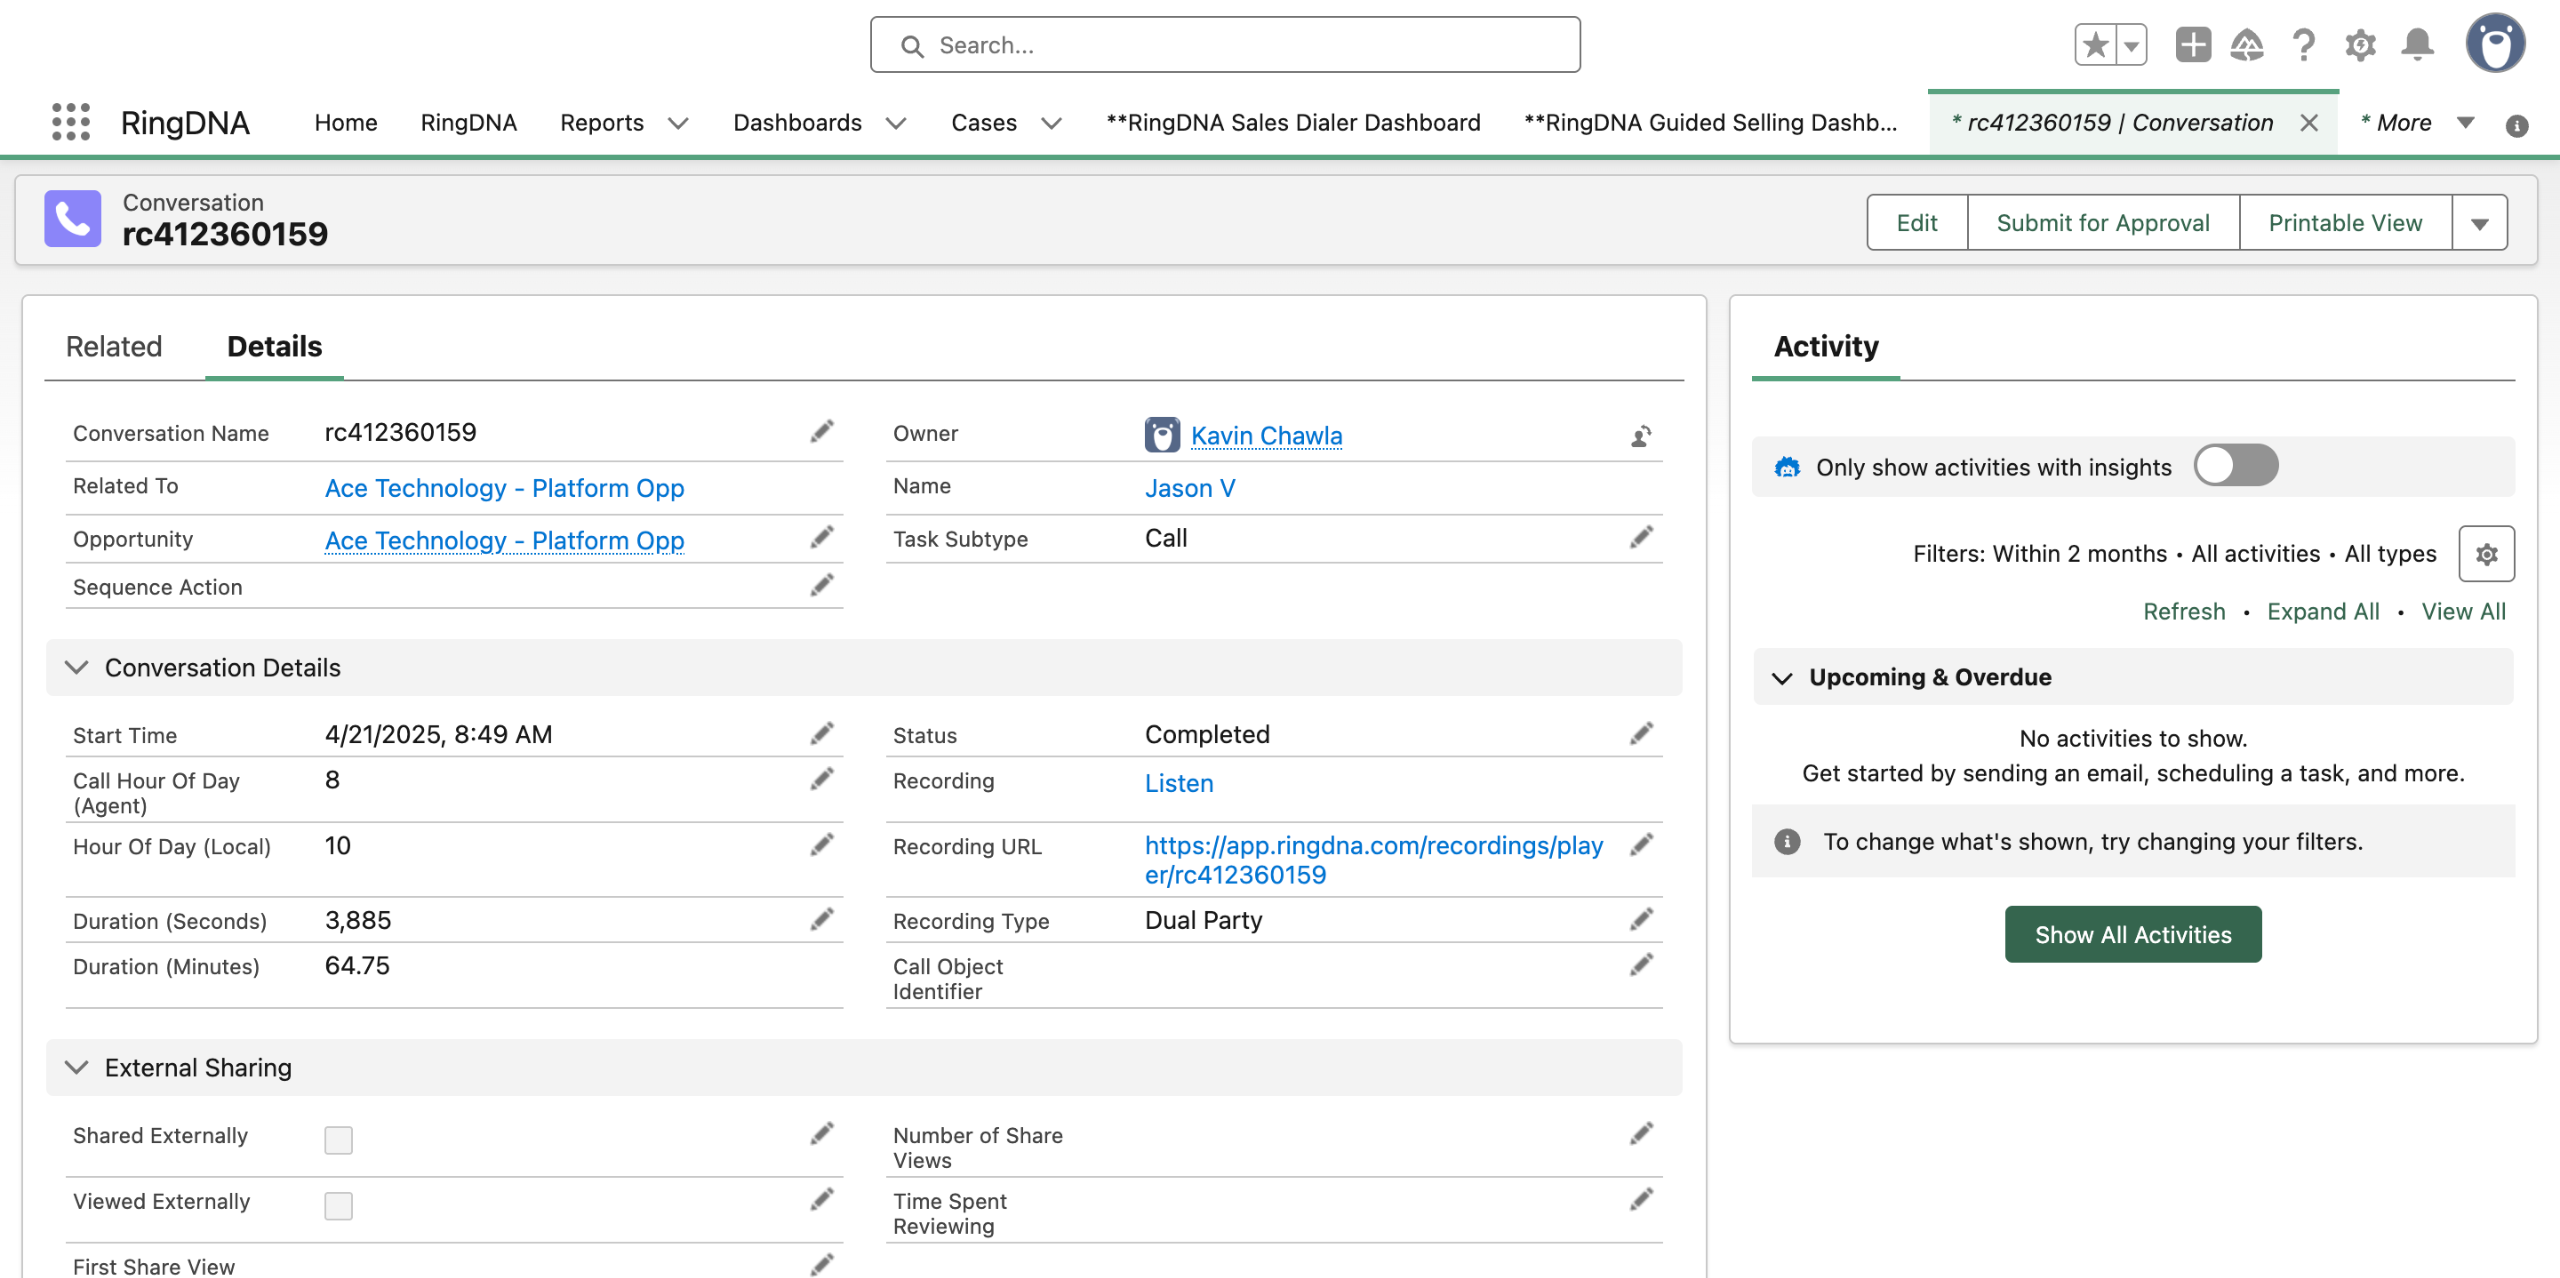The height and width of the screenshot is (1278, 2560).
Task: Collapse the Conversation Details section
Action: pyautogui.click(x=77, y=667)
